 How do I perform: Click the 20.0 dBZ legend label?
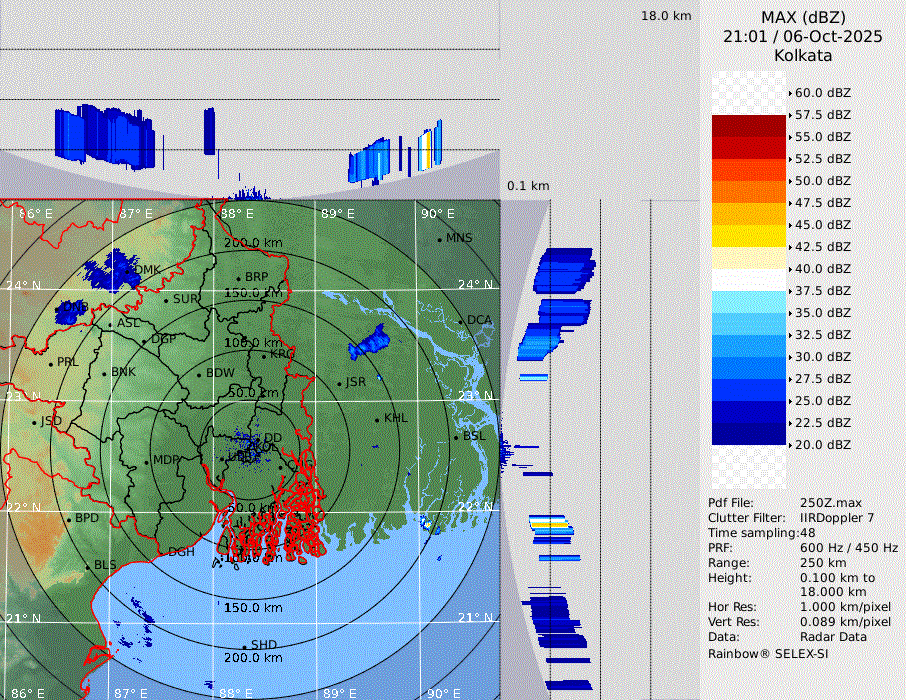[x=823, y=445]
